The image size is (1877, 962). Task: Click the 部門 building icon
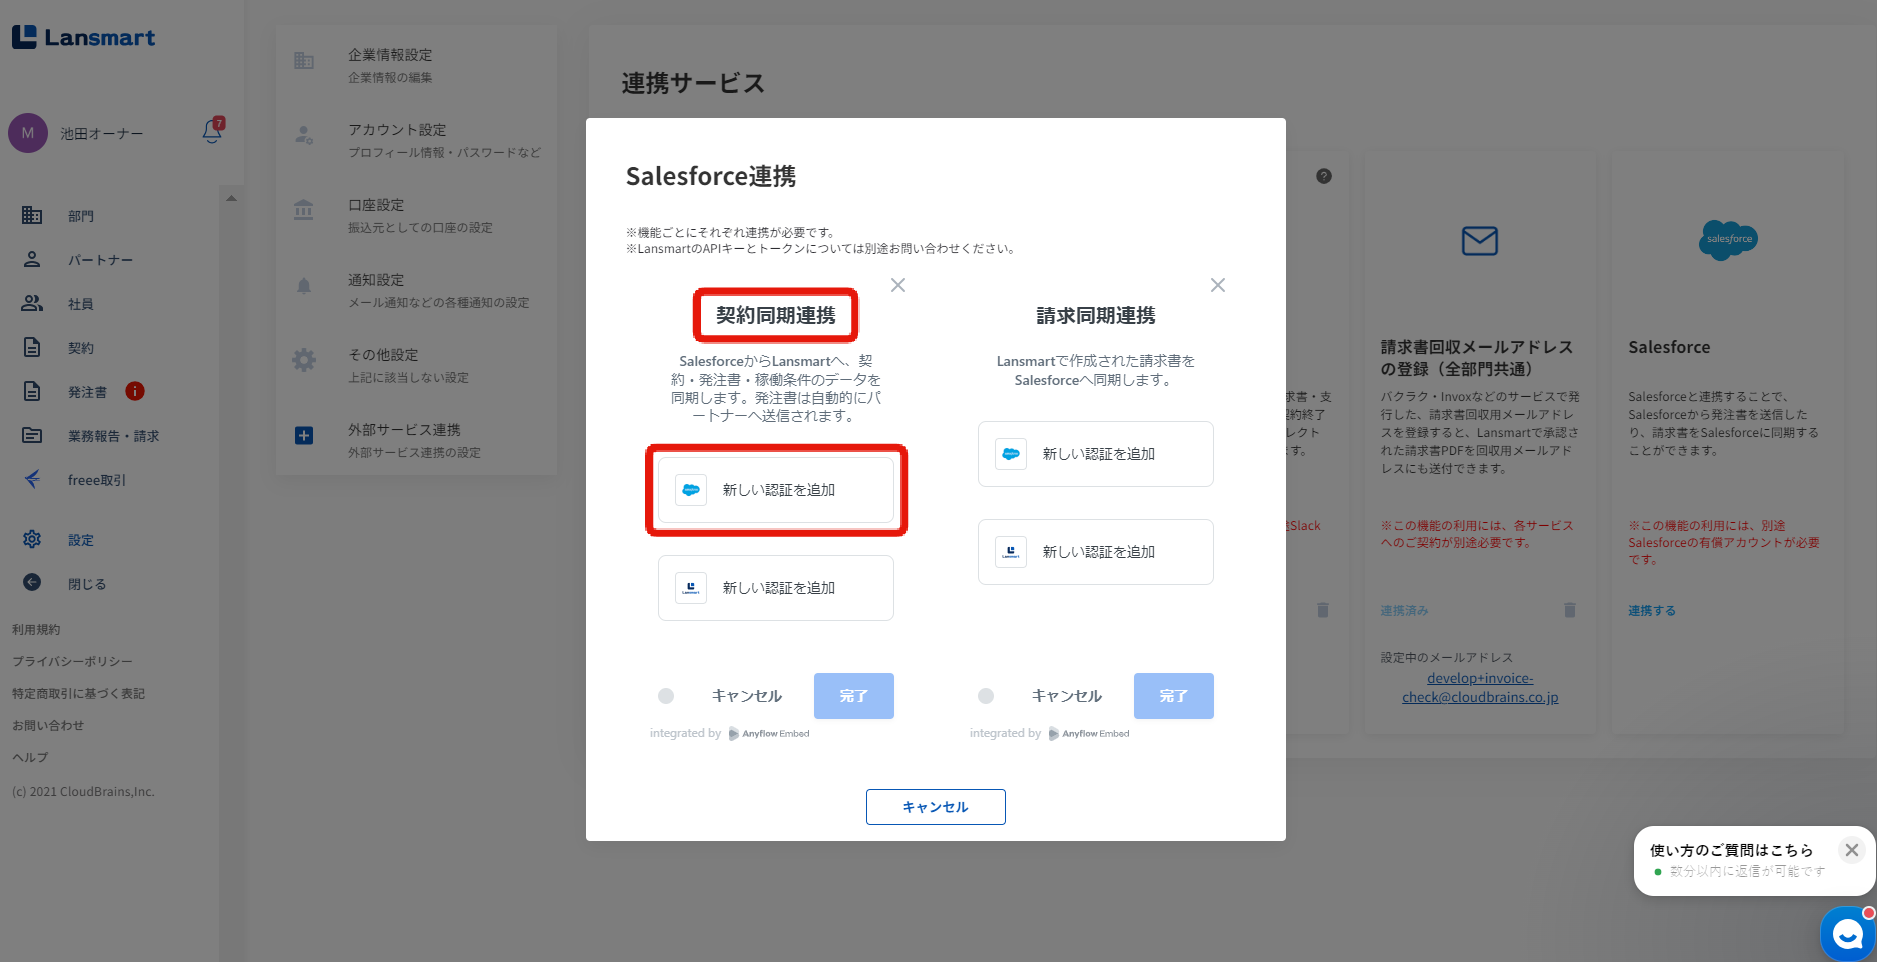[32, 215]
